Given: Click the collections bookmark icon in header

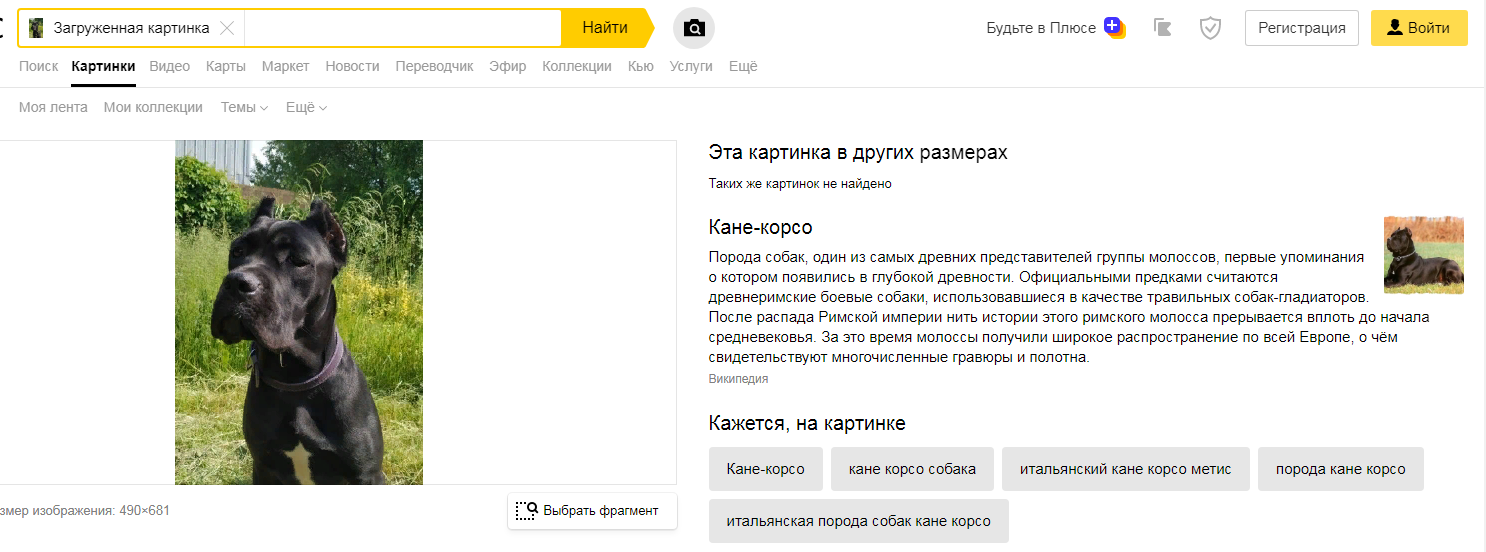Looking at the screenshot, I should click(1162, 28).
